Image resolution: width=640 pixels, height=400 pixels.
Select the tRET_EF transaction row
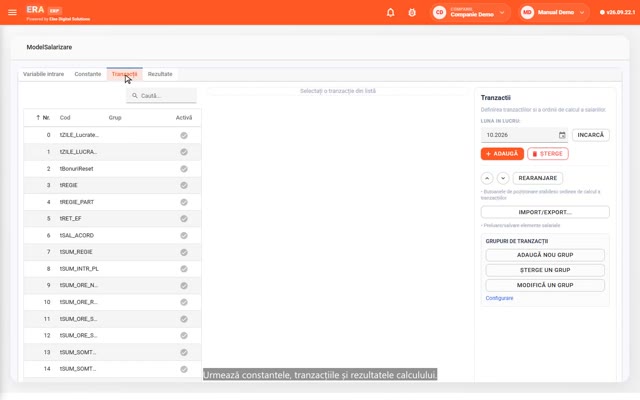click(112, 219)
